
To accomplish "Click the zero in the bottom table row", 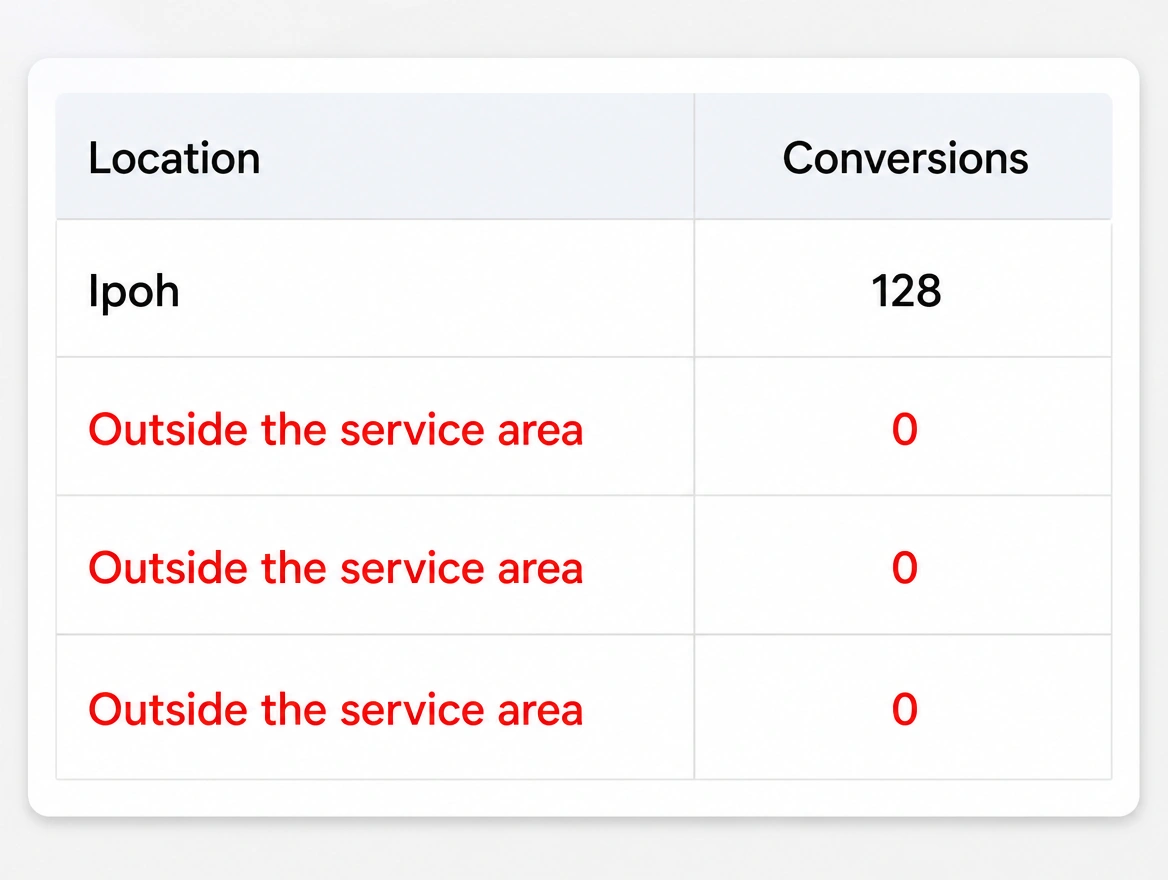I will tap(905, 709).
